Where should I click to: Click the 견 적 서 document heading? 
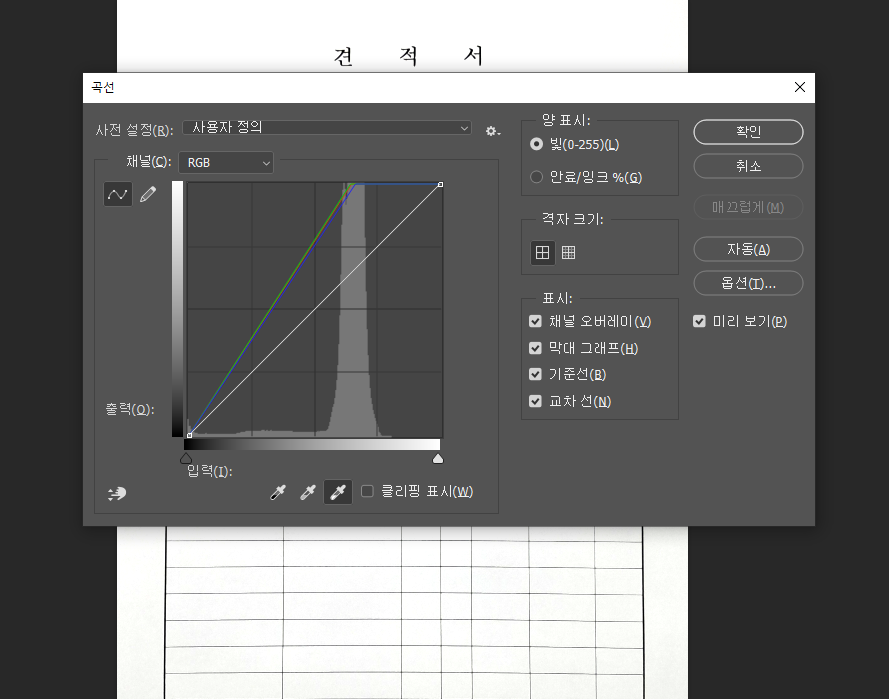tap(408, 56)
